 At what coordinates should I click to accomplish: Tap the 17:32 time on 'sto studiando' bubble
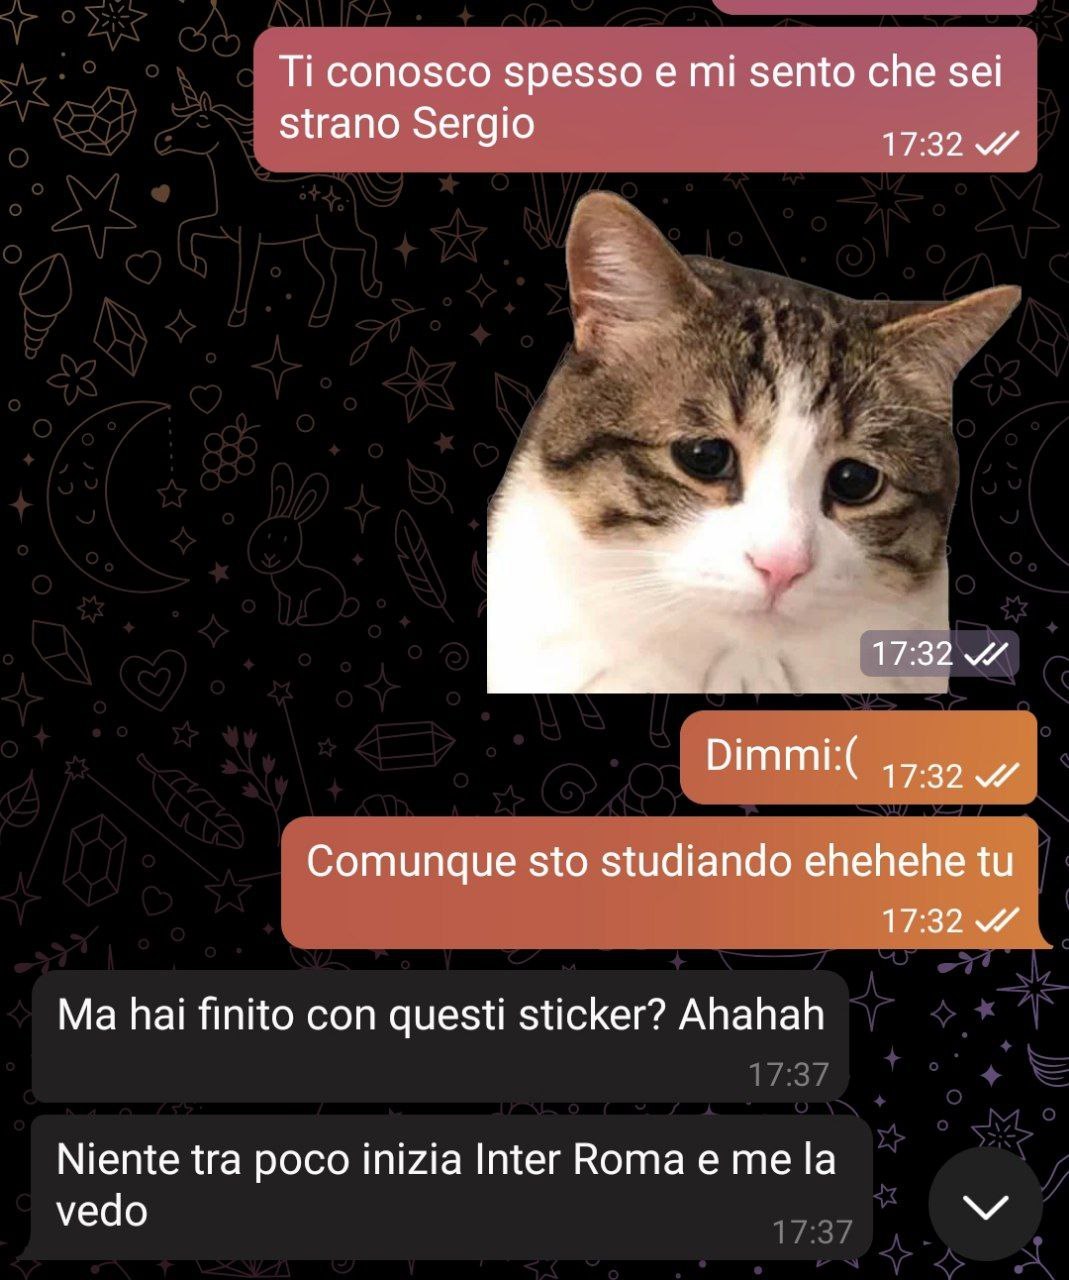coord(922,920)
